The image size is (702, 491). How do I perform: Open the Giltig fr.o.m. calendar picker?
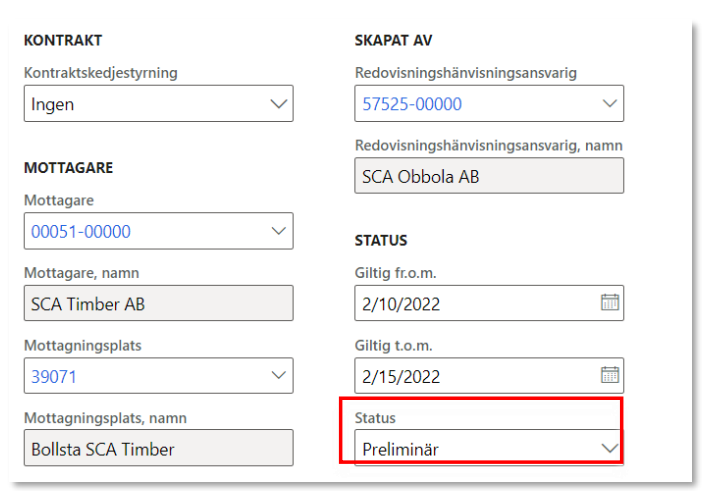pyautogui.click(x=610, y=302)
